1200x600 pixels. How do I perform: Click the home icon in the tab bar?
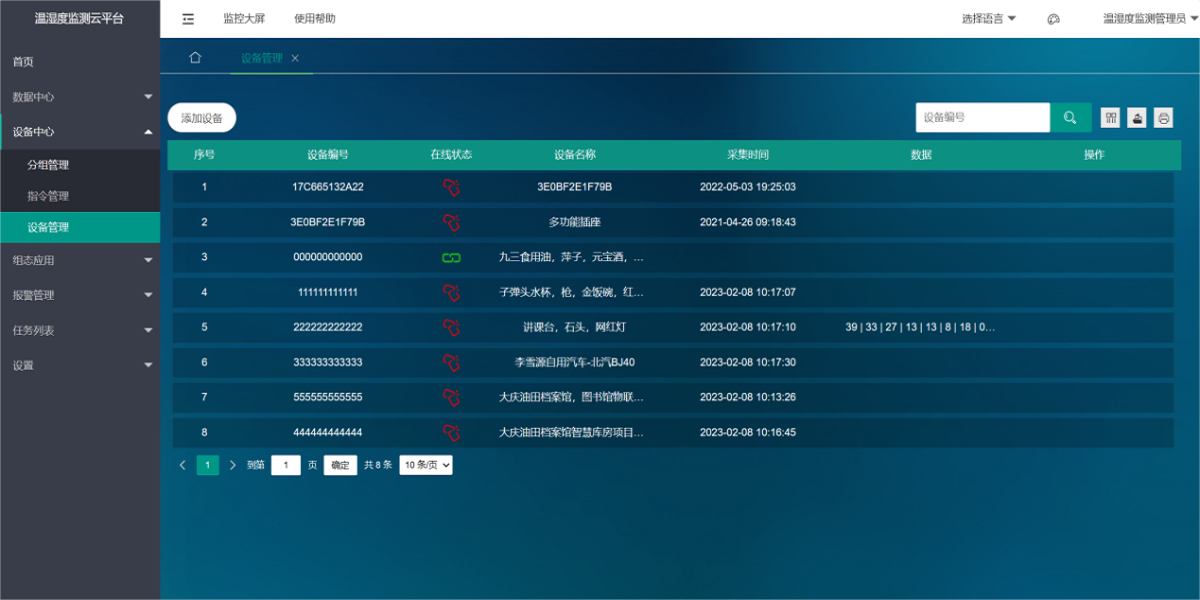tap(195, 58)
